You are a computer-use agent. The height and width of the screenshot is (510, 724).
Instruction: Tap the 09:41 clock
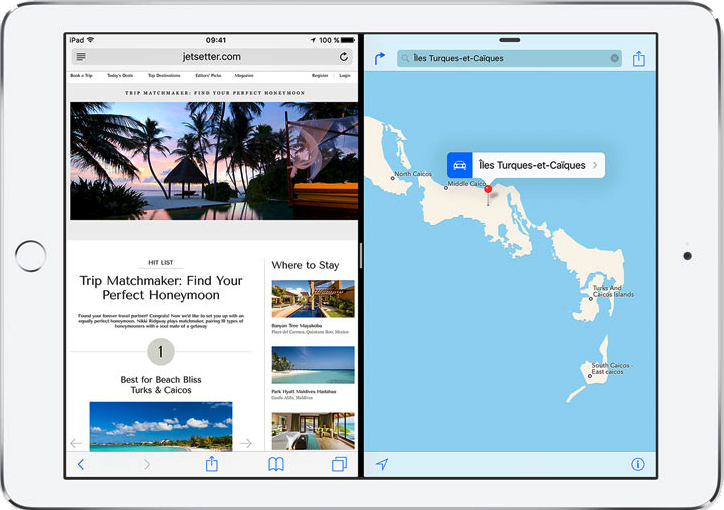[216, 40]
